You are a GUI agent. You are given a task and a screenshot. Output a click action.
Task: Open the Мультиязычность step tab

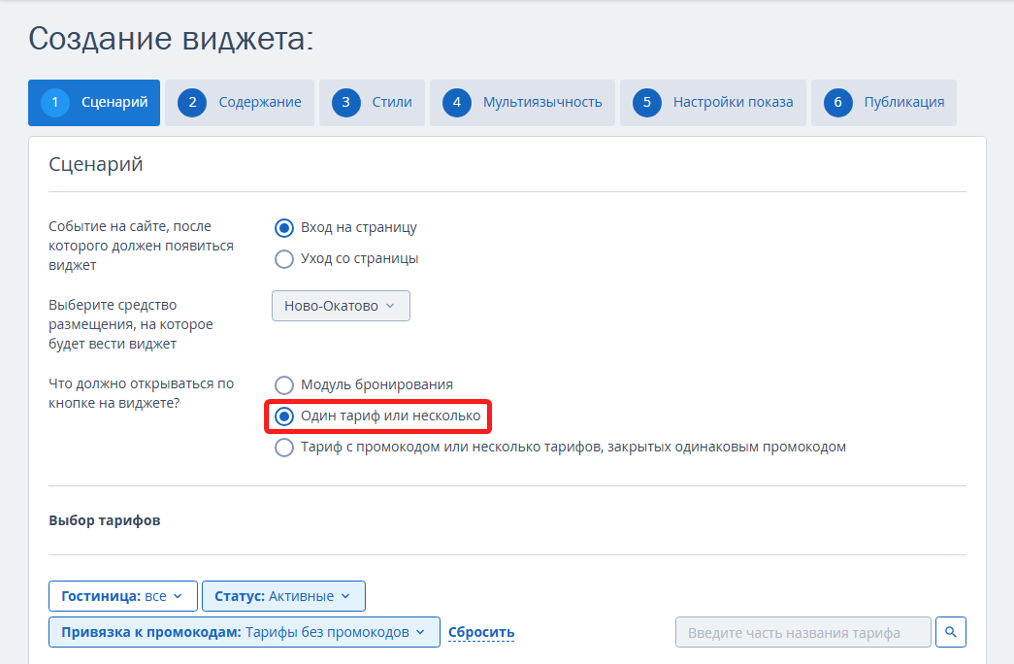(x=523, y=102)
